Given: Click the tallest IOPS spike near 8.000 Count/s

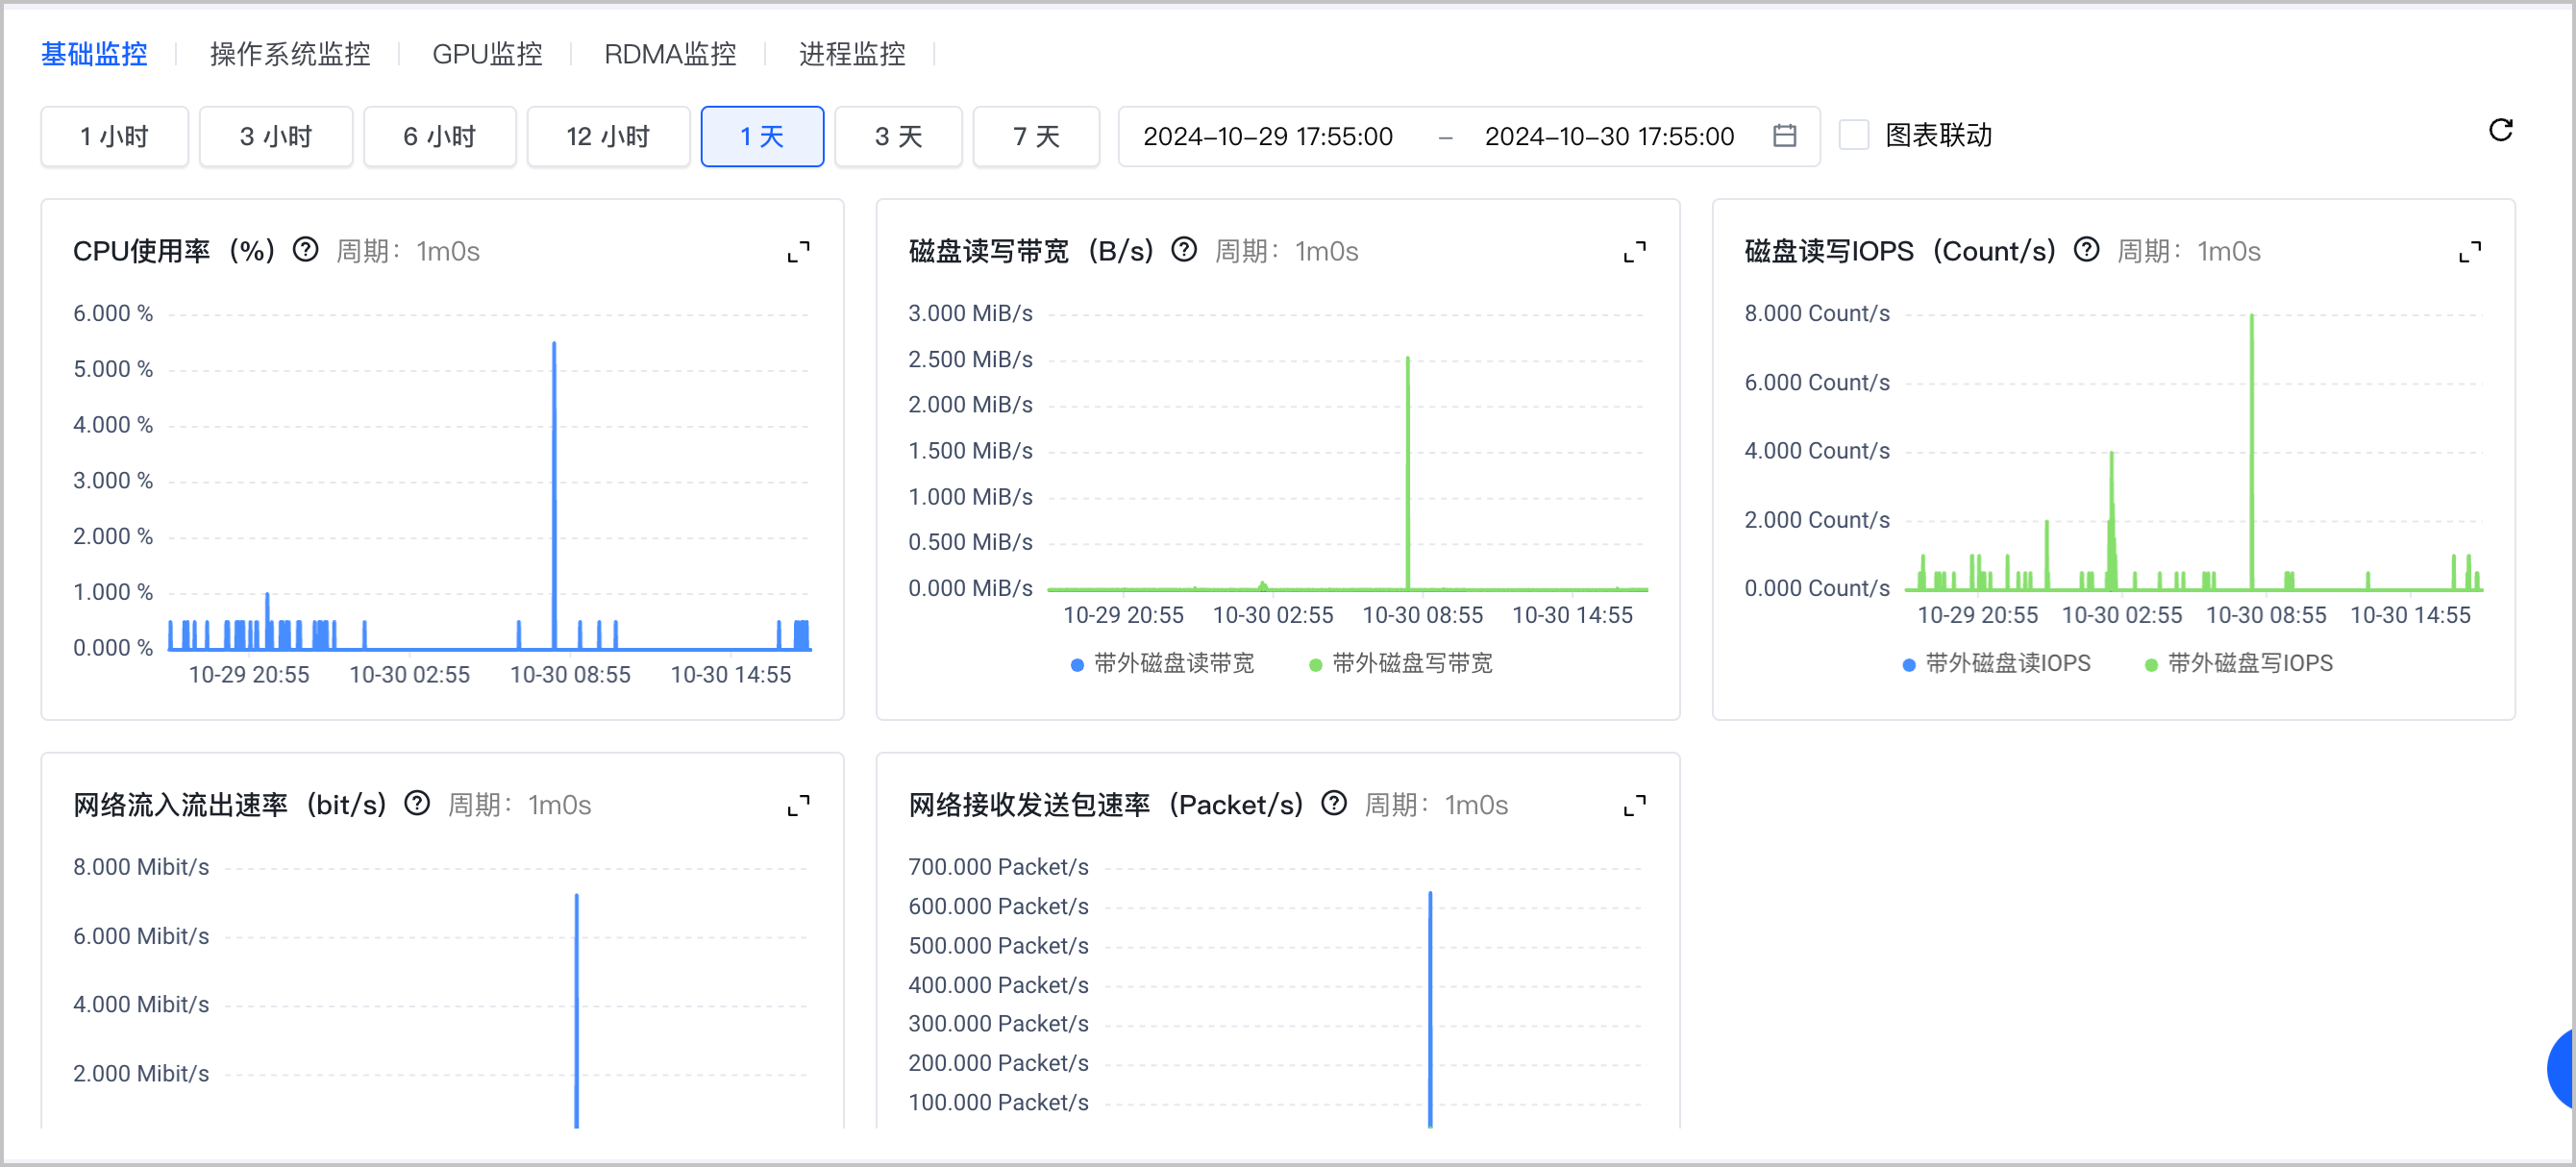Looking at the screenshot, I should click(2251, 450).
